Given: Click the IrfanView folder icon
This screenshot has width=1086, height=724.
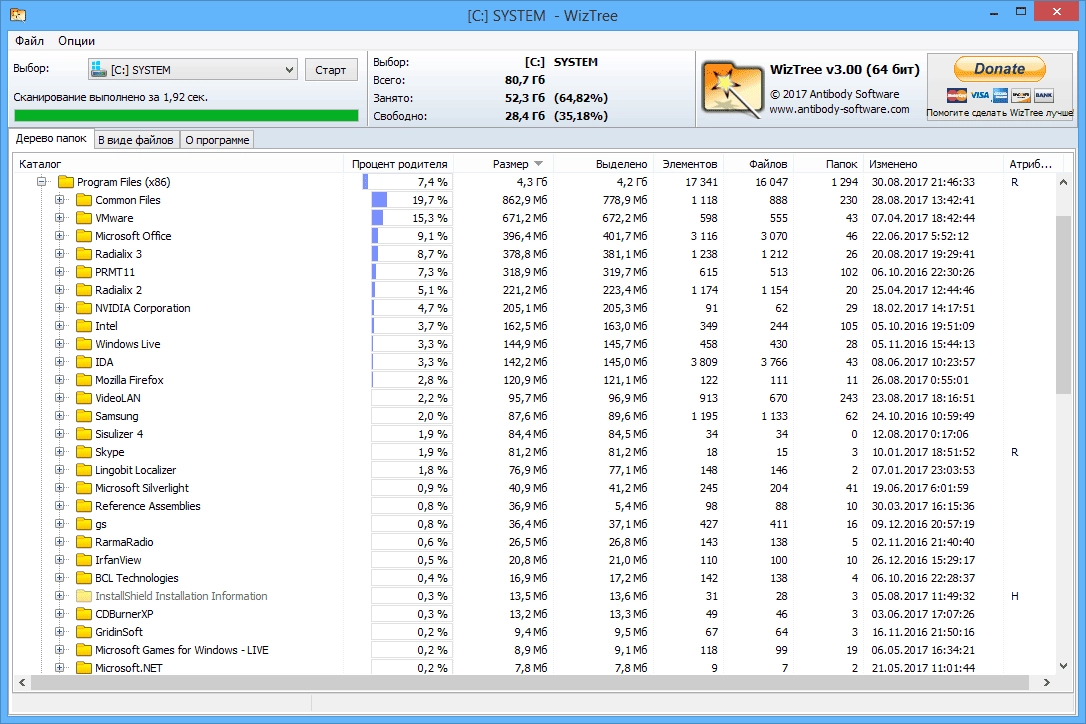Looking at the screenshot, I should (x=84, y=560).
